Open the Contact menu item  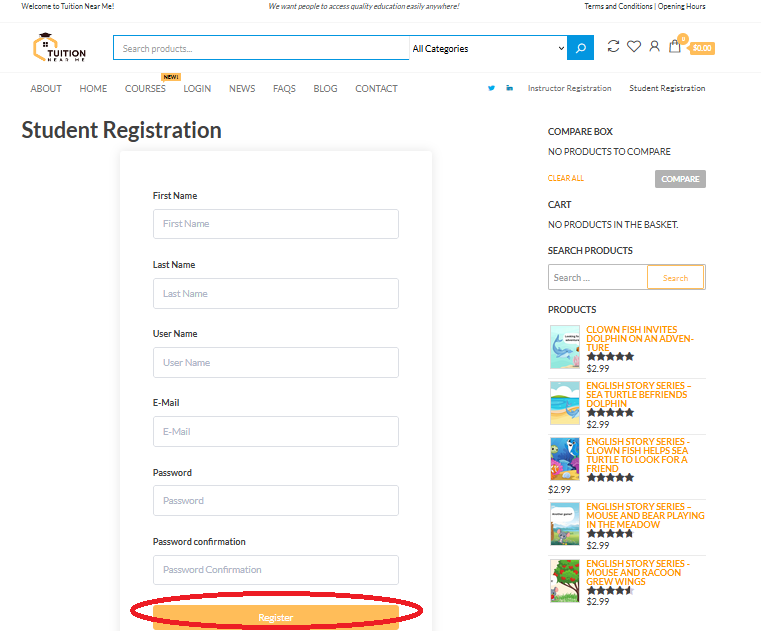coord(376,89)
